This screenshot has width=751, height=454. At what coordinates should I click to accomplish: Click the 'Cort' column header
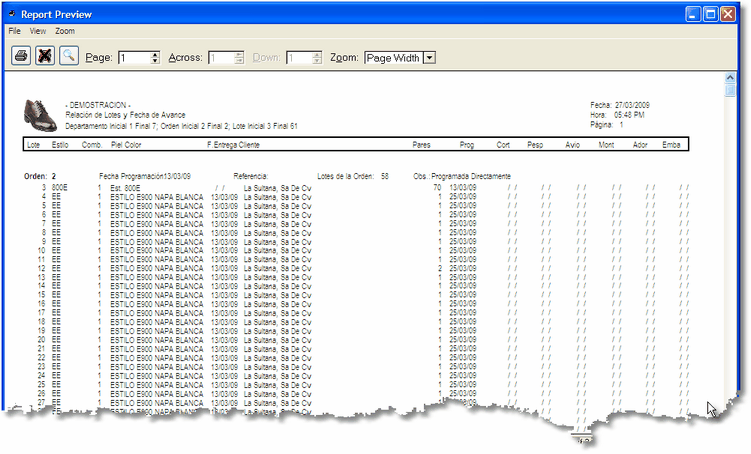[503, 145]
